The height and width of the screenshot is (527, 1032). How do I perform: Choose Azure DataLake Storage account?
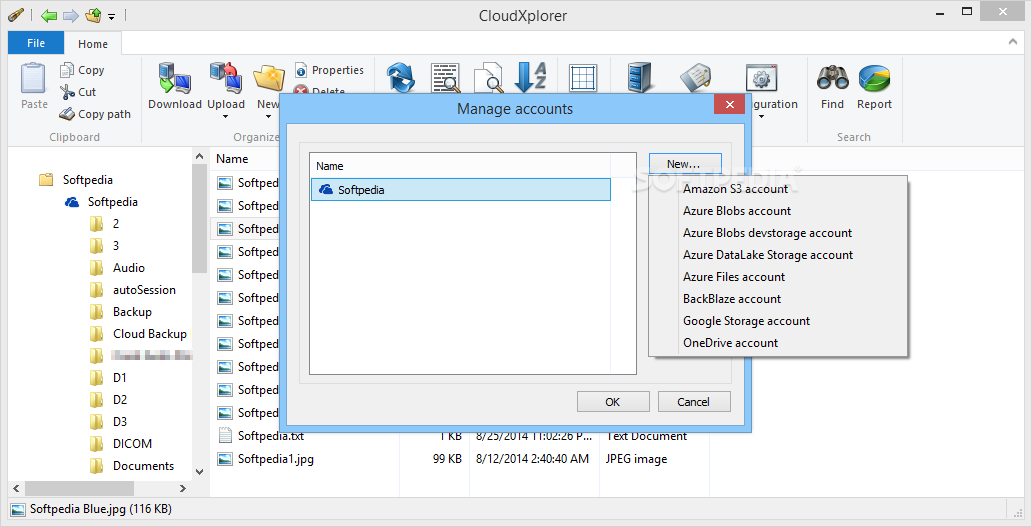[778, 255]
